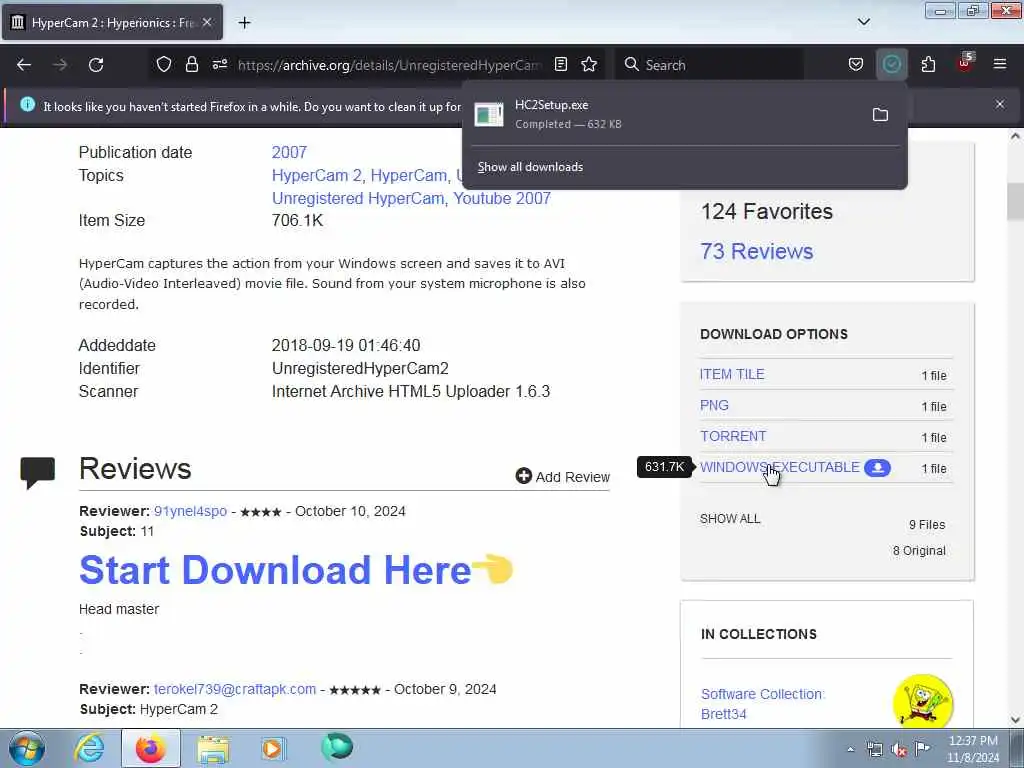Open the HC2Setup.exe completed download
This screenshot has width=1024, height=768.
pyautogui.click(x=665, y=114)
